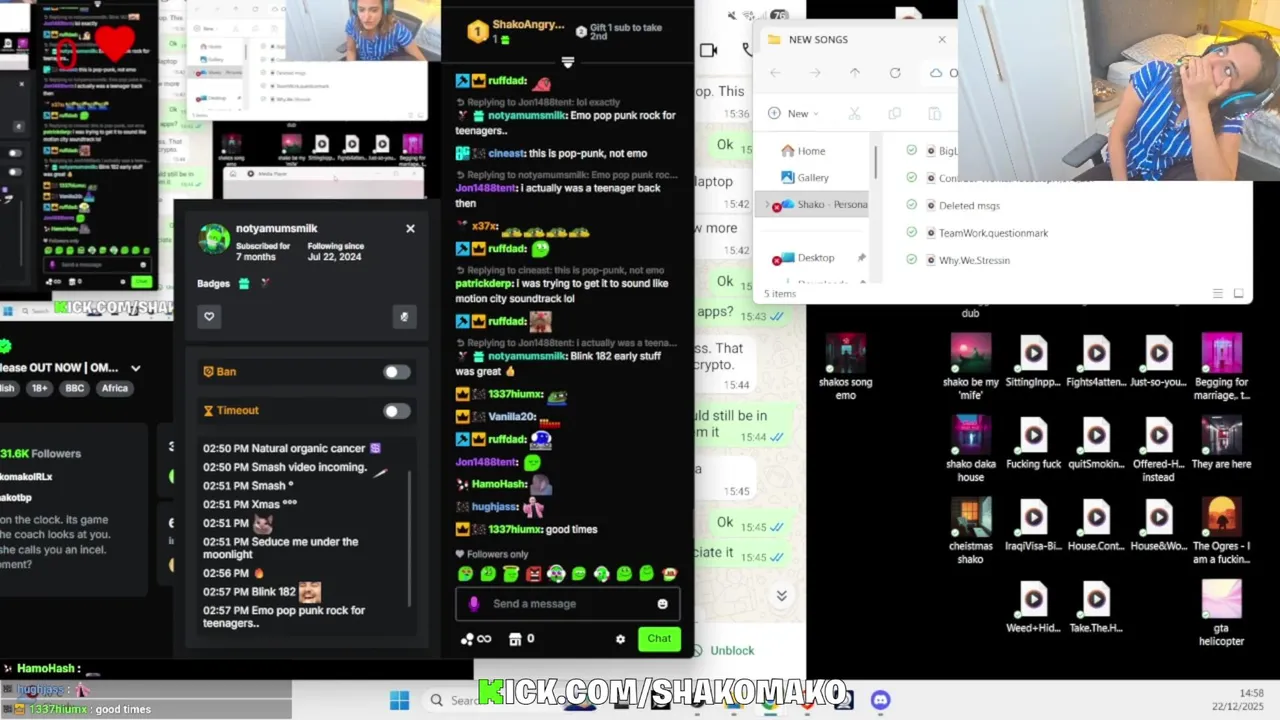The height and width of the screenshot is (720, 1280).
Task: Click the Paste icon in Explorer toolbar
Action: 934,113
